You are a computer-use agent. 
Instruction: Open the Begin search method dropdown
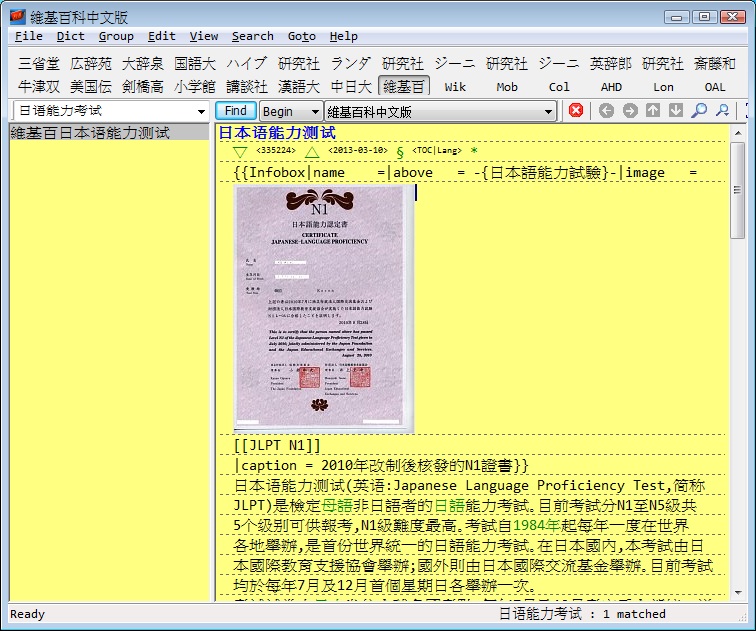291,111
